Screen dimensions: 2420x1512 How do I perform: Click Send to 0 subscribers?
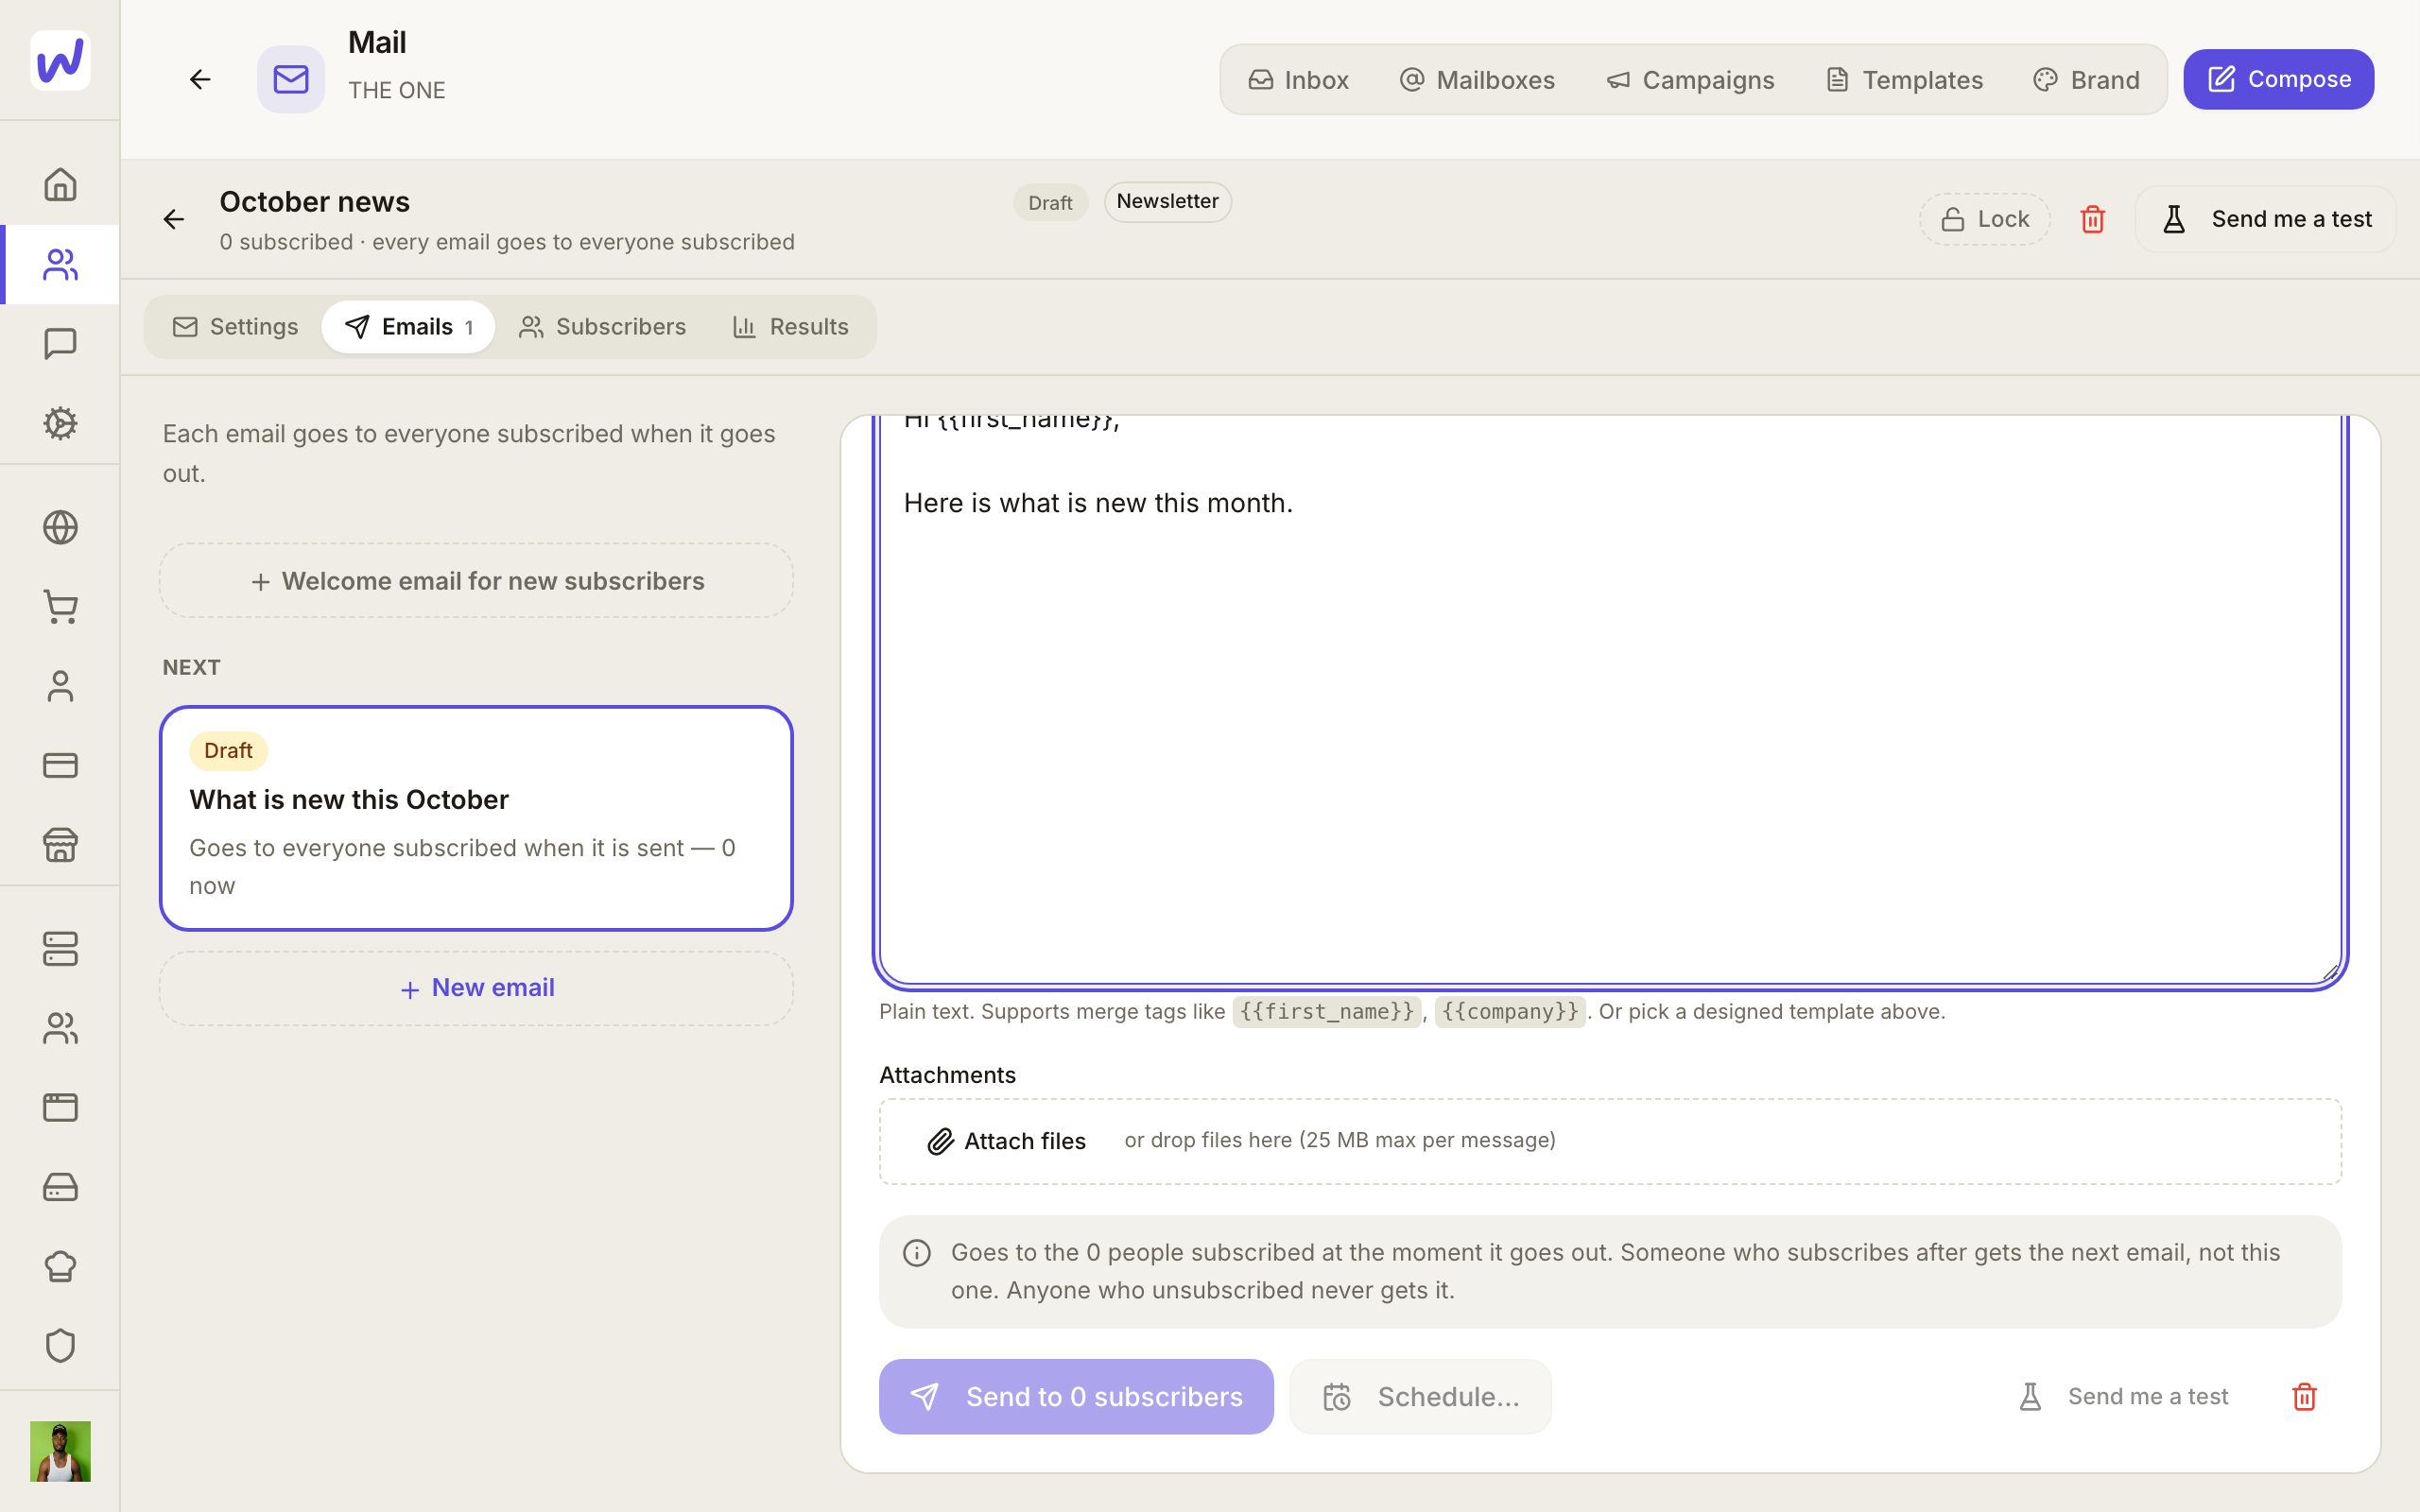click(x=1076, y=1396)
